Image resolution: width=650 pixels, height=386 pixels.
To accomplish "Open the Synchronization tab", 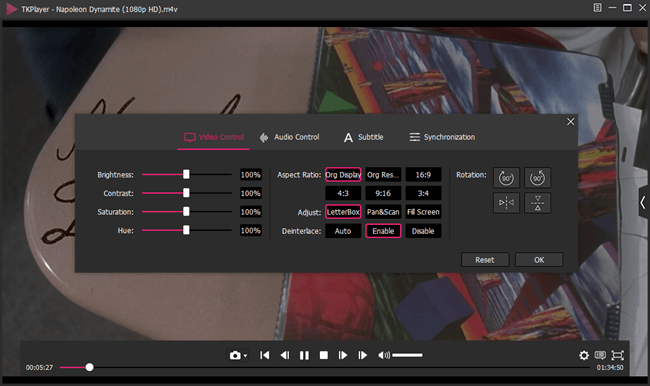I will click(442, 137).
